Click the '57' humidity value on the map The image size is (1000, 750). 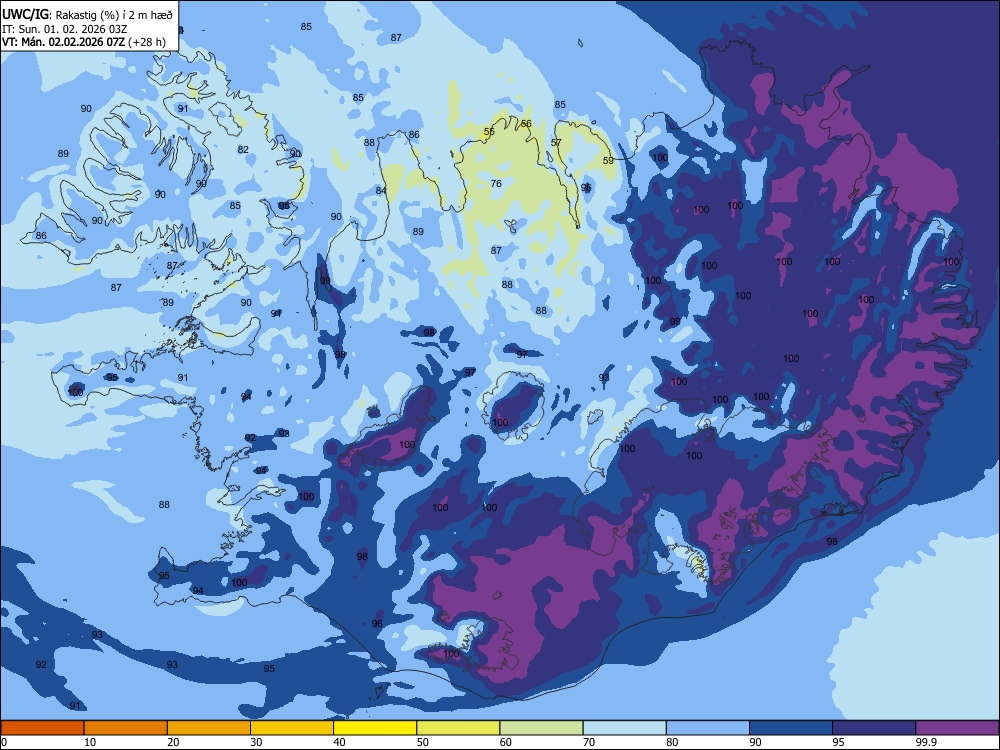[x=556, y=142]
